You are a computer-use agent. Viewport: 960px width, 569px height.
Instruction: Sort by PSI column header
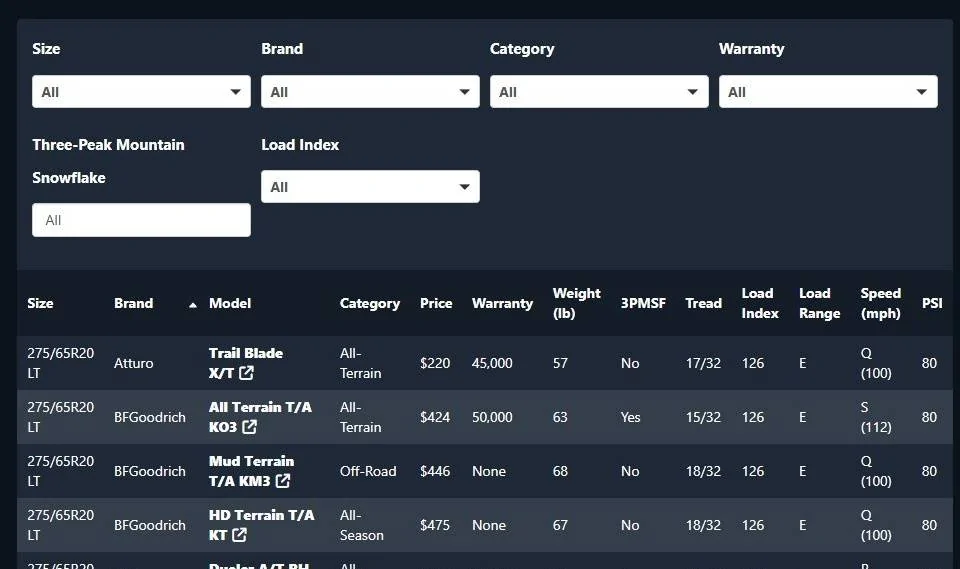pyautogui.click(x=932, y=303)
